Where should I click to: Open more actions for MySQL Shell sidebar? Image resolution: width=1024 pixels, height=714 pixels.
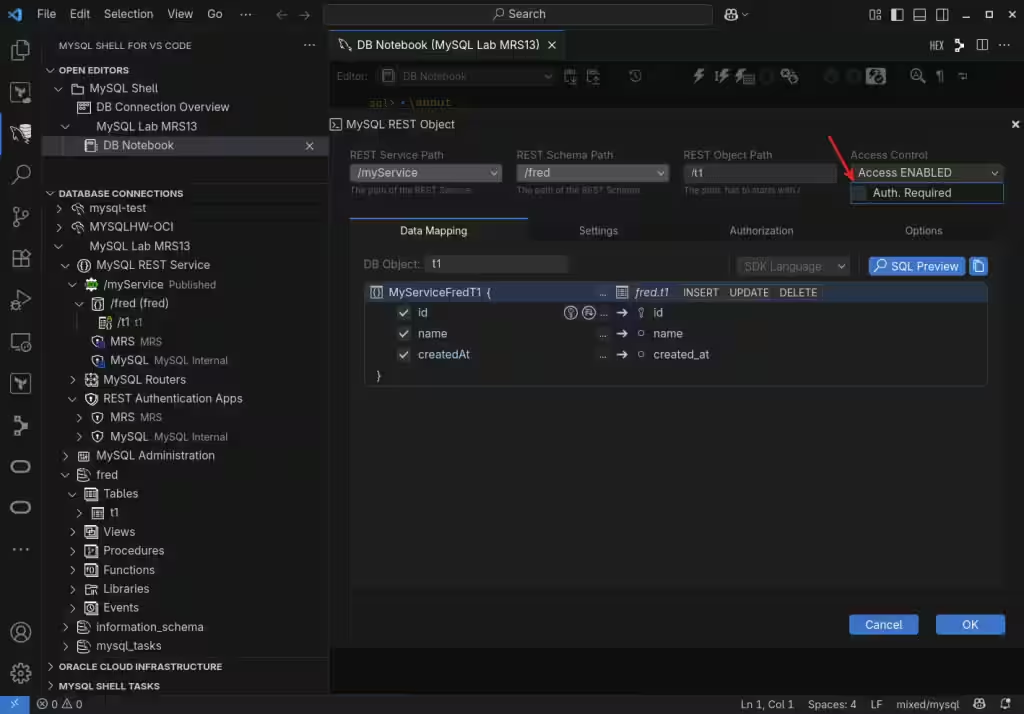click(310, 45)
